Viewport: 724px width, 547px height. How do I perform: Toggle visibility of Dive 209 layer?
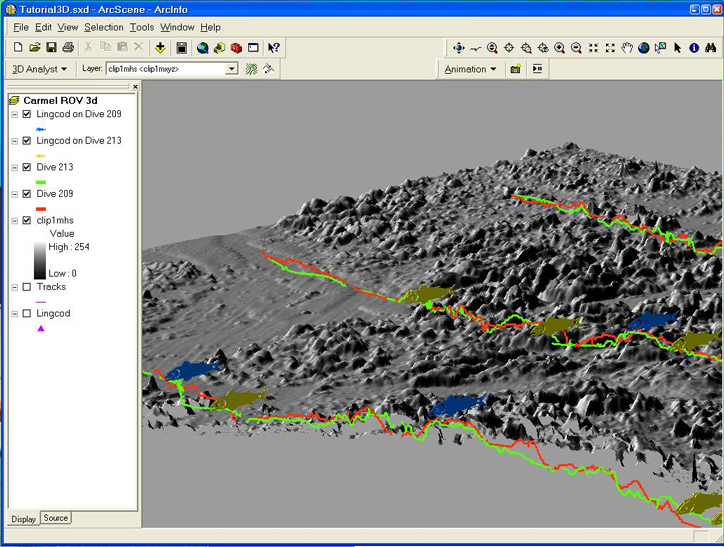coord(27,194)
